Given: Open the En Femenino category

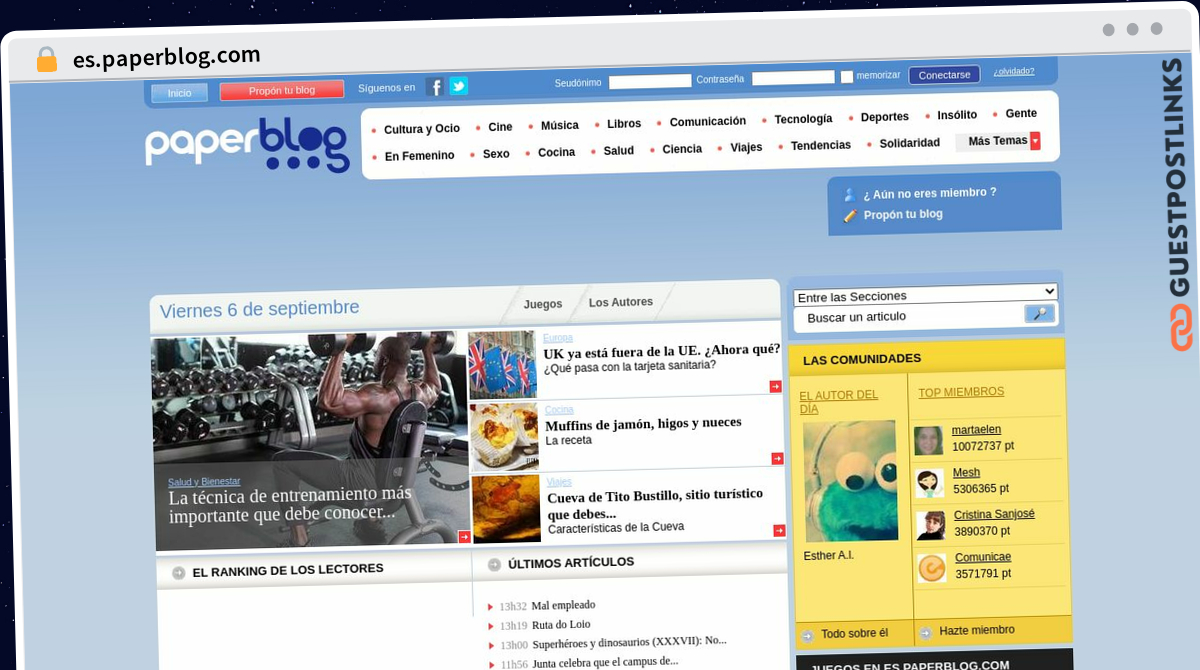Looking at the screenshot, I should click(x=419, y=156).
